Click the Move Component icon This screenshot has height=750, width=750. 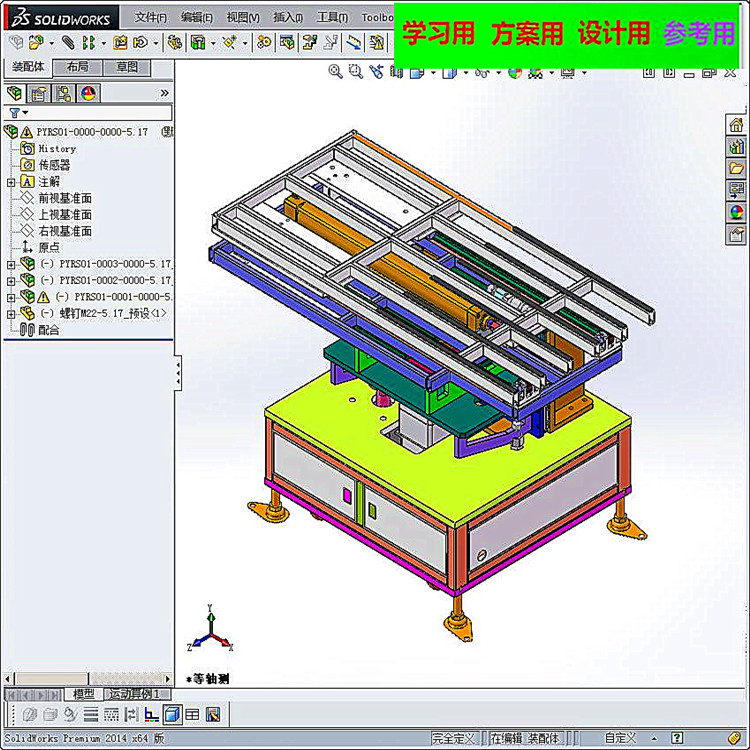point(141,43)
